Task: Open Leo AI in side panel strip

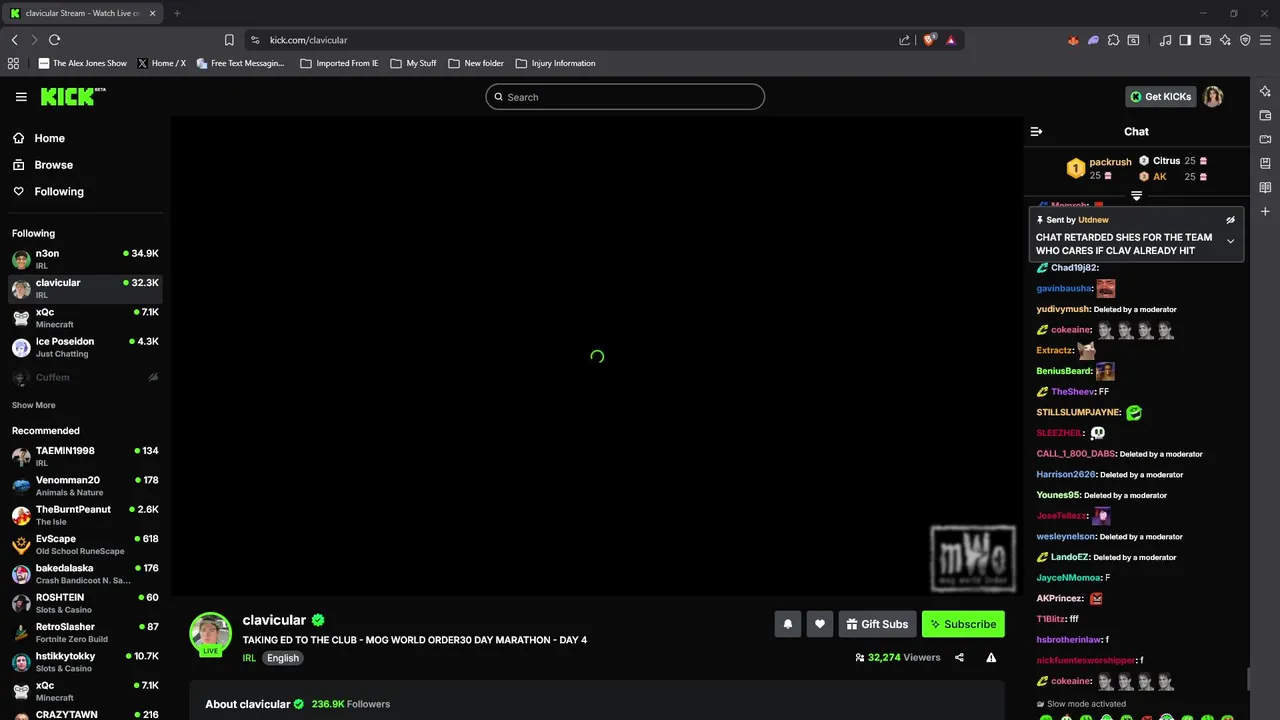Action: coord(1265,91)
